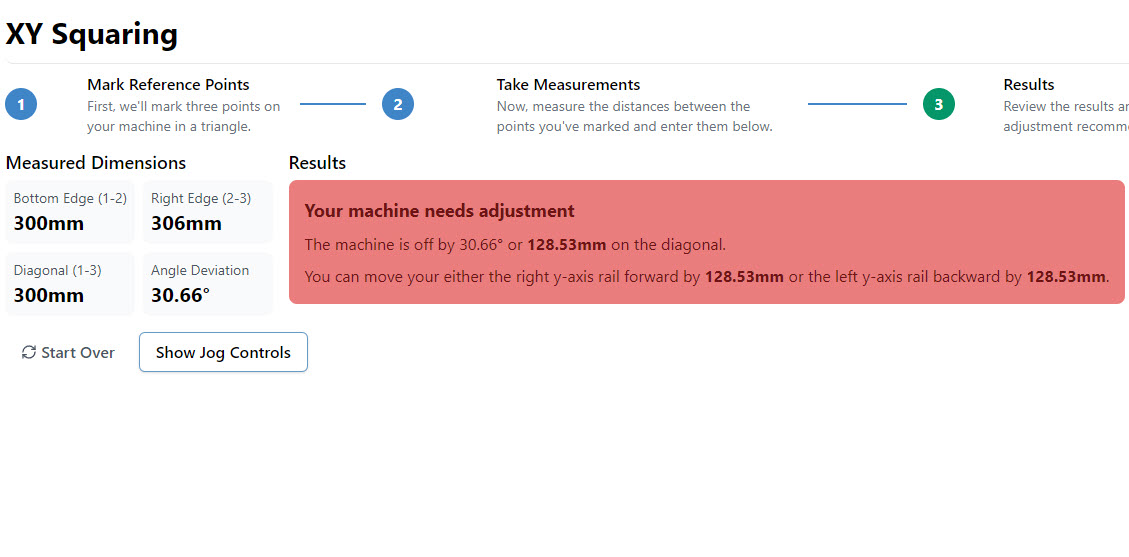
Task: Click the Bottom Edge (1-2) measurement card
Action: [x=70, y=212]
